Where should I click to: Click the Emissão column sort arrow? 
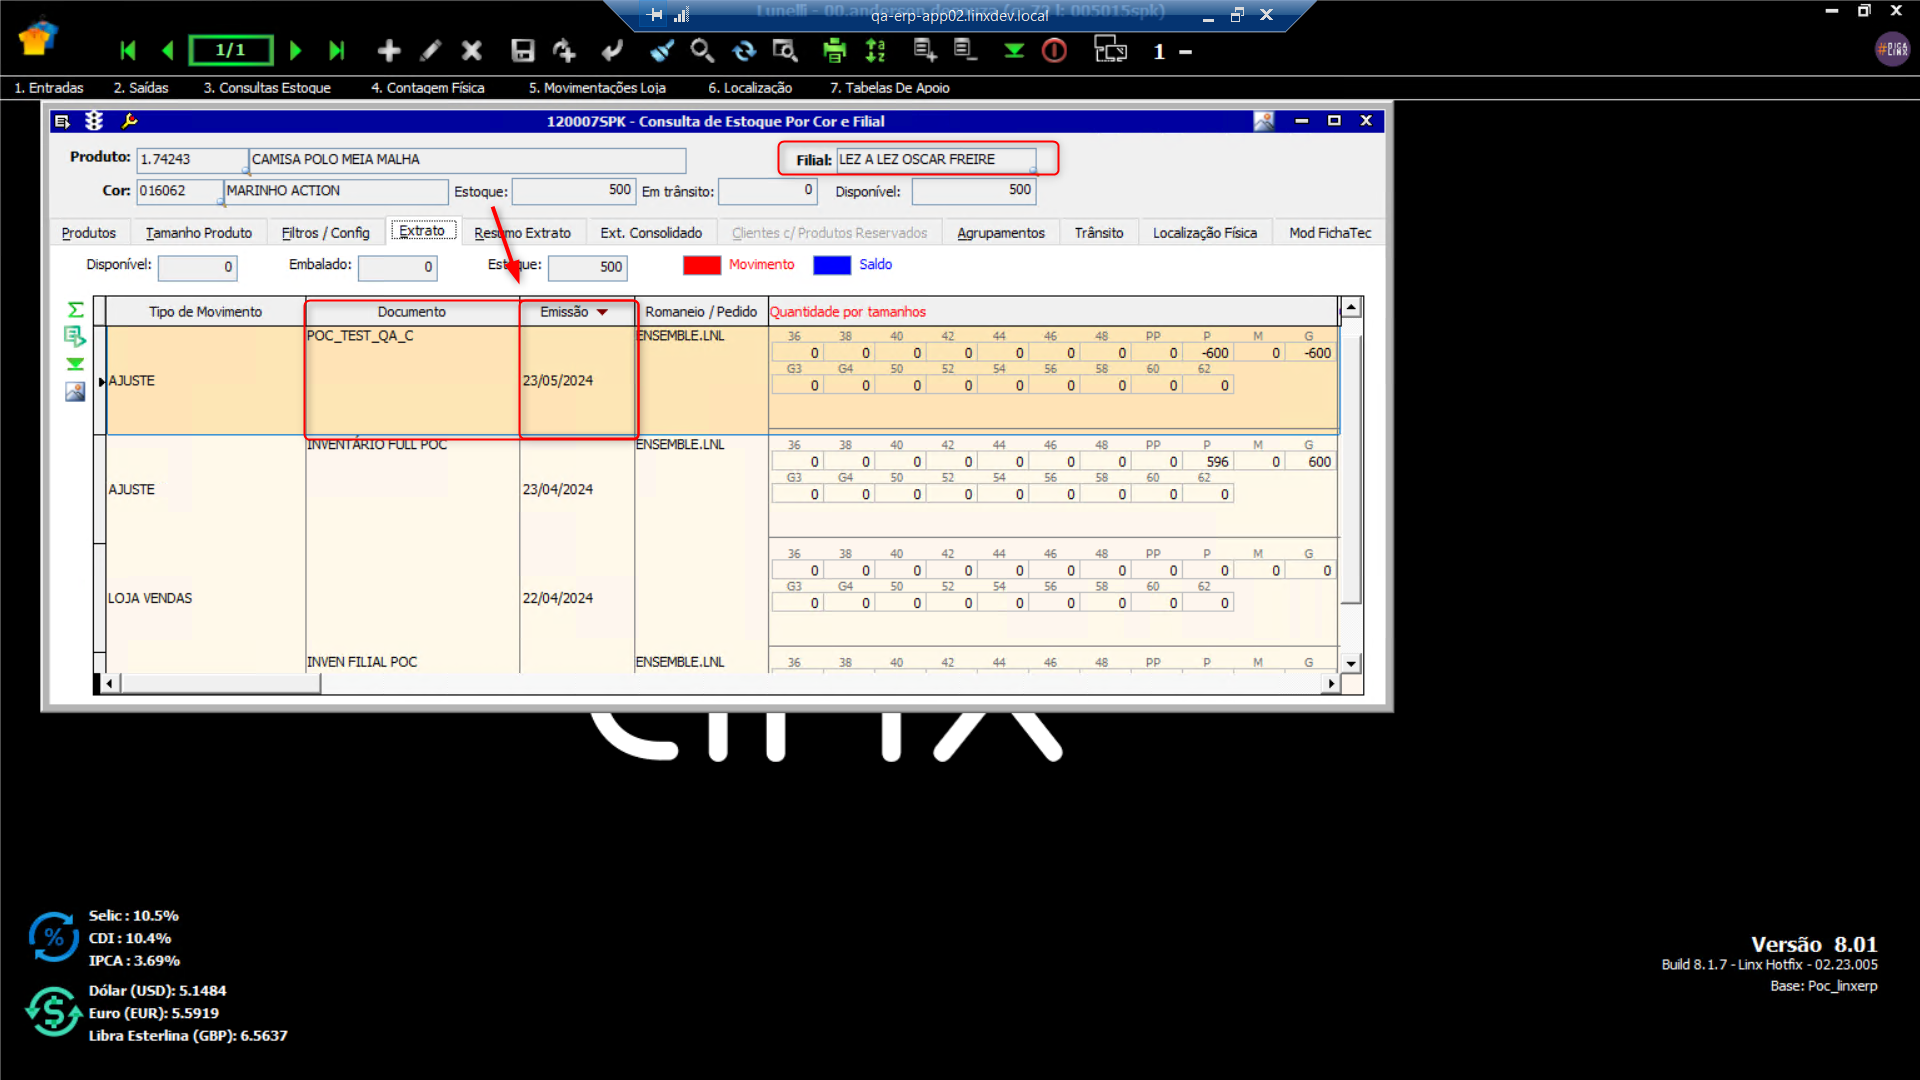[x=602, y=312]
